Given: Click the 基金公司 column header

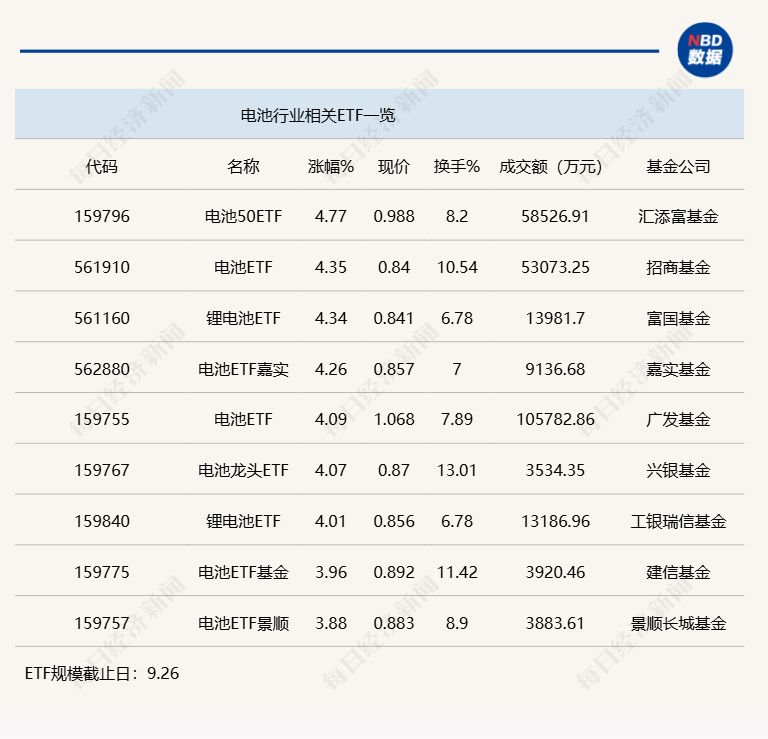Looking at the screenshot, I should coord(678,167).
